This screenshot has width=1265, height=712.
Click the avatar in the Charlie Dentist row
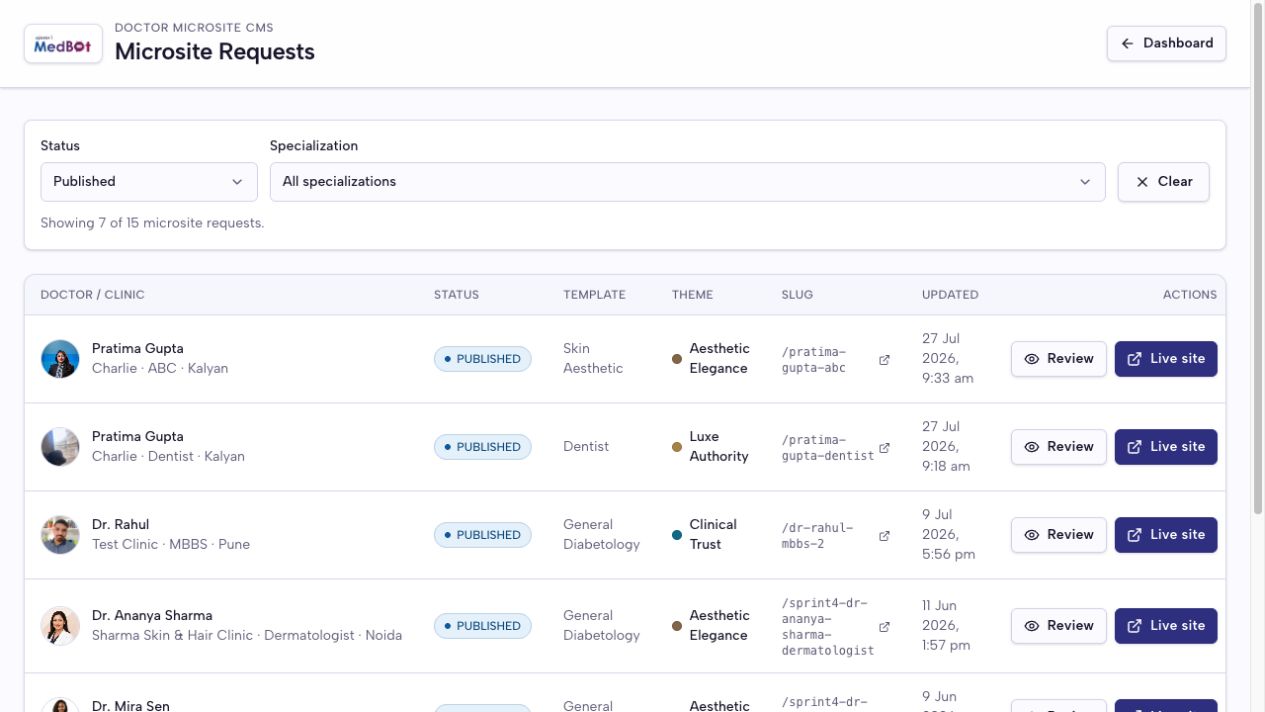(x=60, y=447)
